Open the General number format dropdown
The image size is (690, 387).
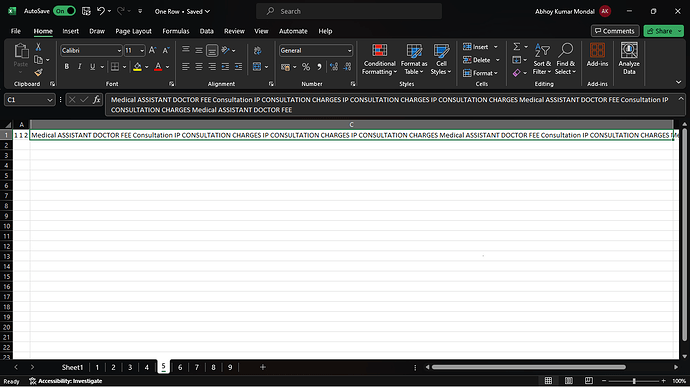coord(349,51)
